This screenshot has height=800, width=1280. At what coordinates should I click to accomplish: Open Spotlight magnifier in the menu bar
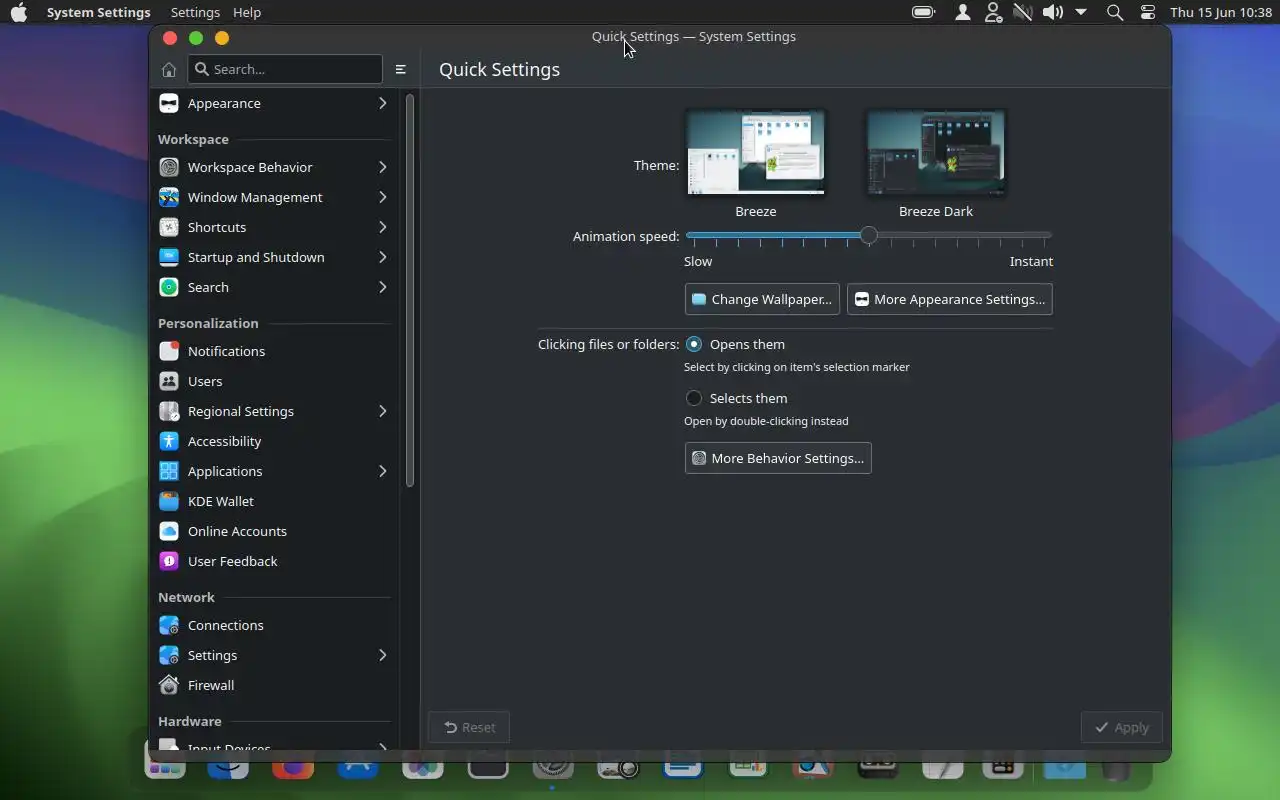coord(1115,12)
